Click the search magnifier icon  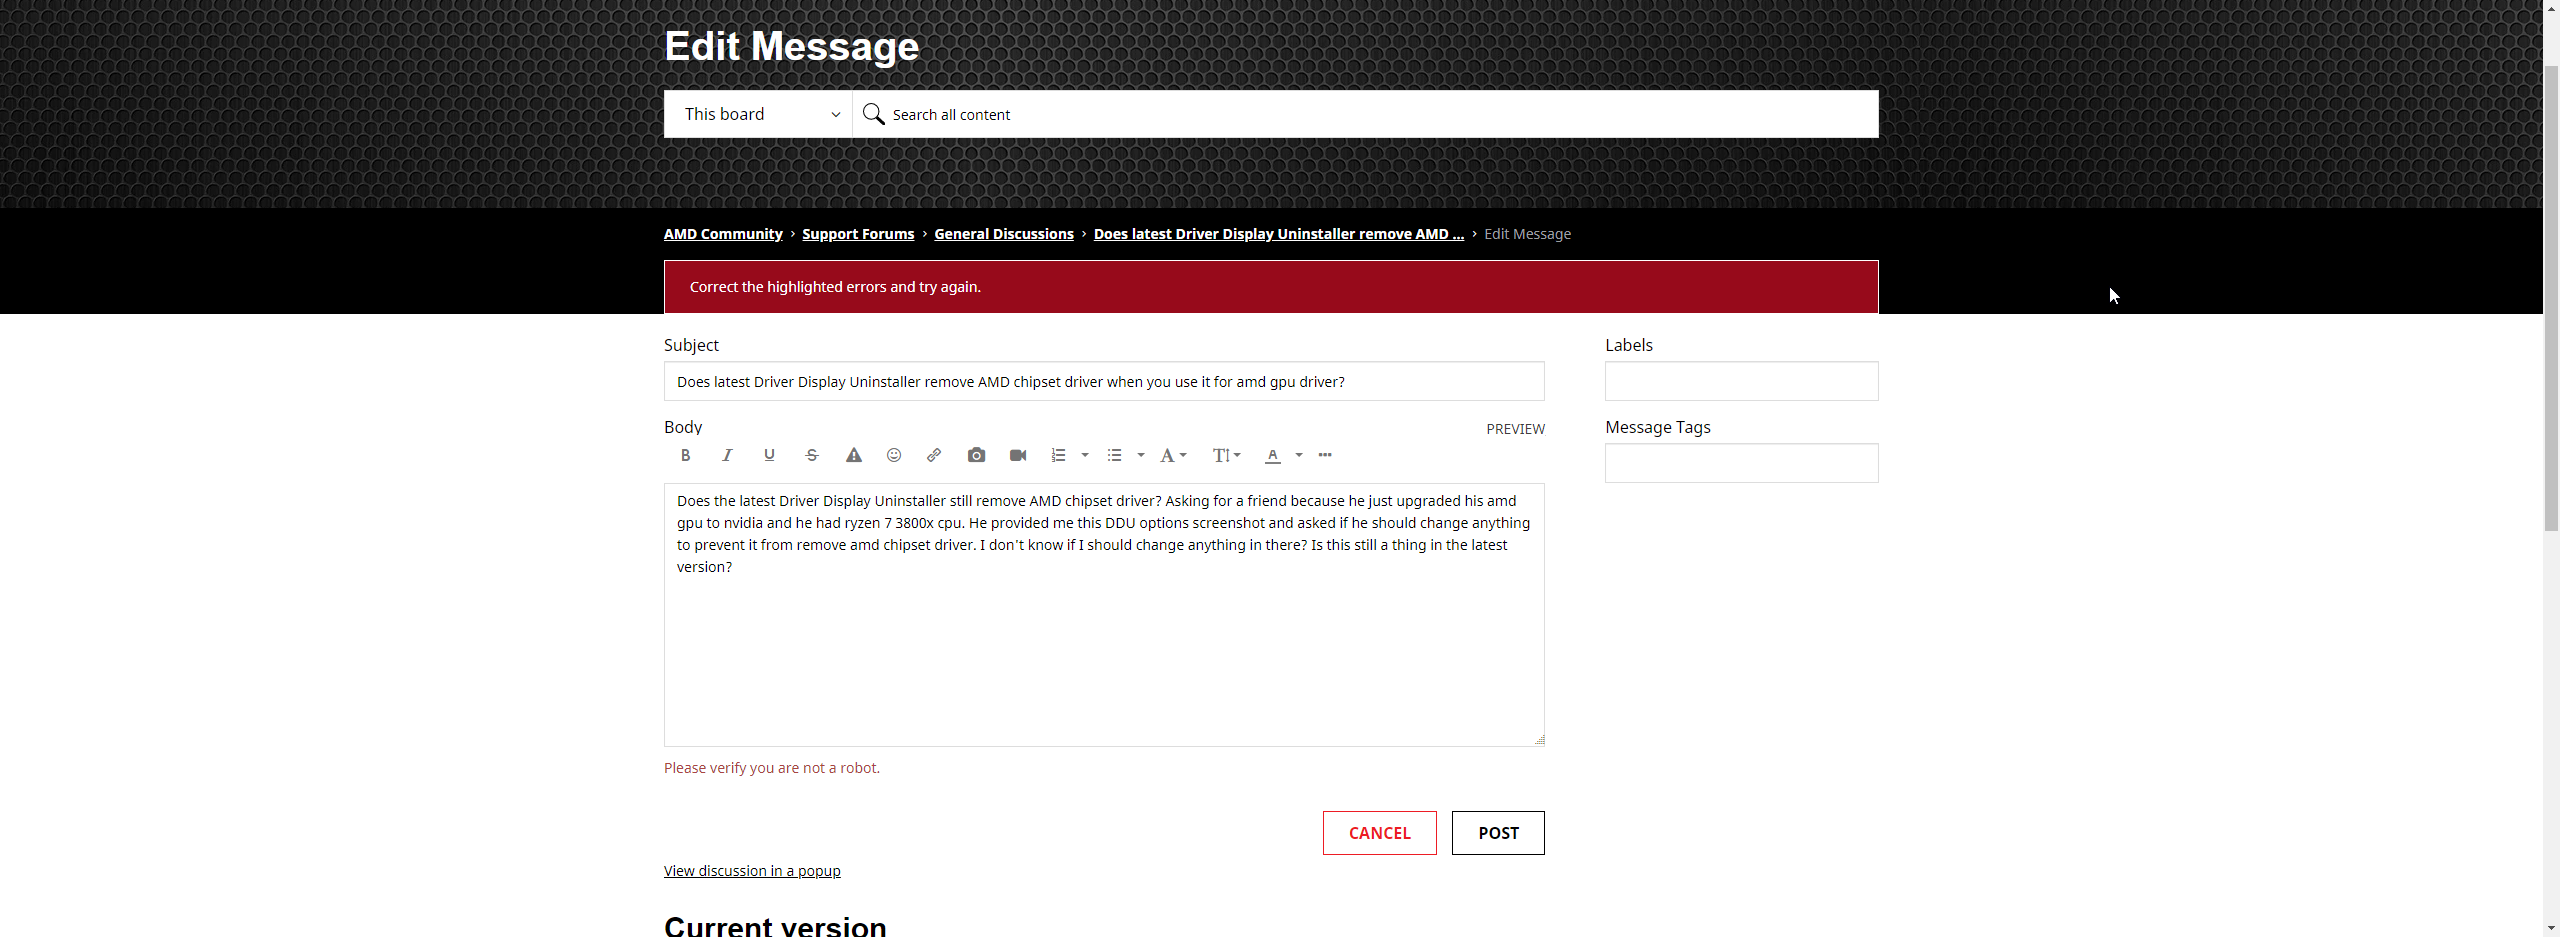pyautogui.click(x=873, y=114)
